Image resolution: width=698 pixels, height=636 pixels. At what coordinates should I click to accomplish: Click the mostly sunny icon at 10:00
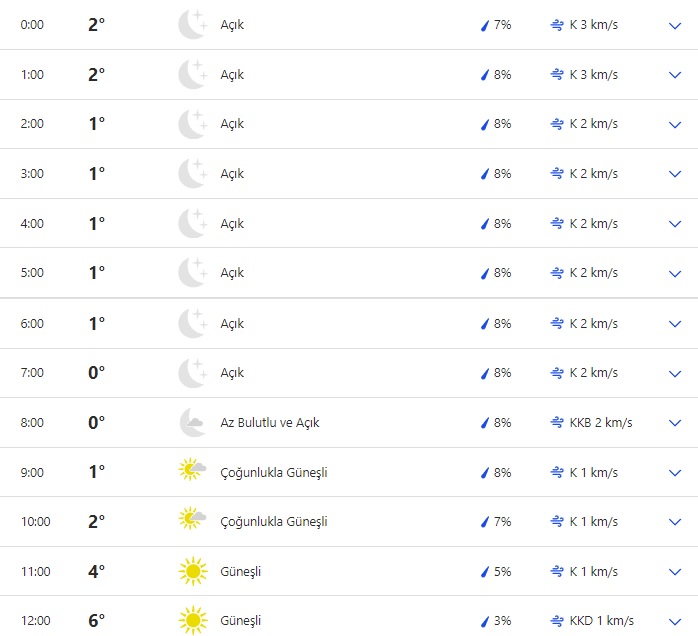(191, 521)
